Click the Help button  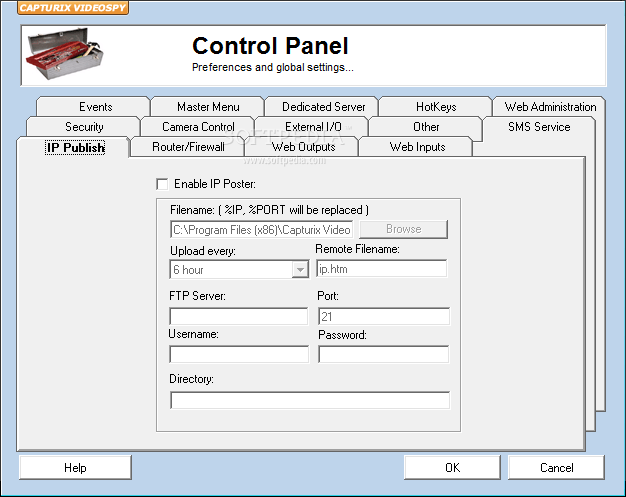[x=75, y=467]
